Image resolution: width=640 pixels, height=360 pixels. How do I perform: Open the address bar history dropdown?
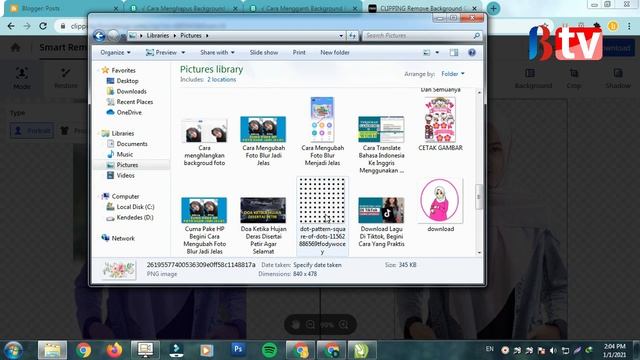tap(341, 36)
